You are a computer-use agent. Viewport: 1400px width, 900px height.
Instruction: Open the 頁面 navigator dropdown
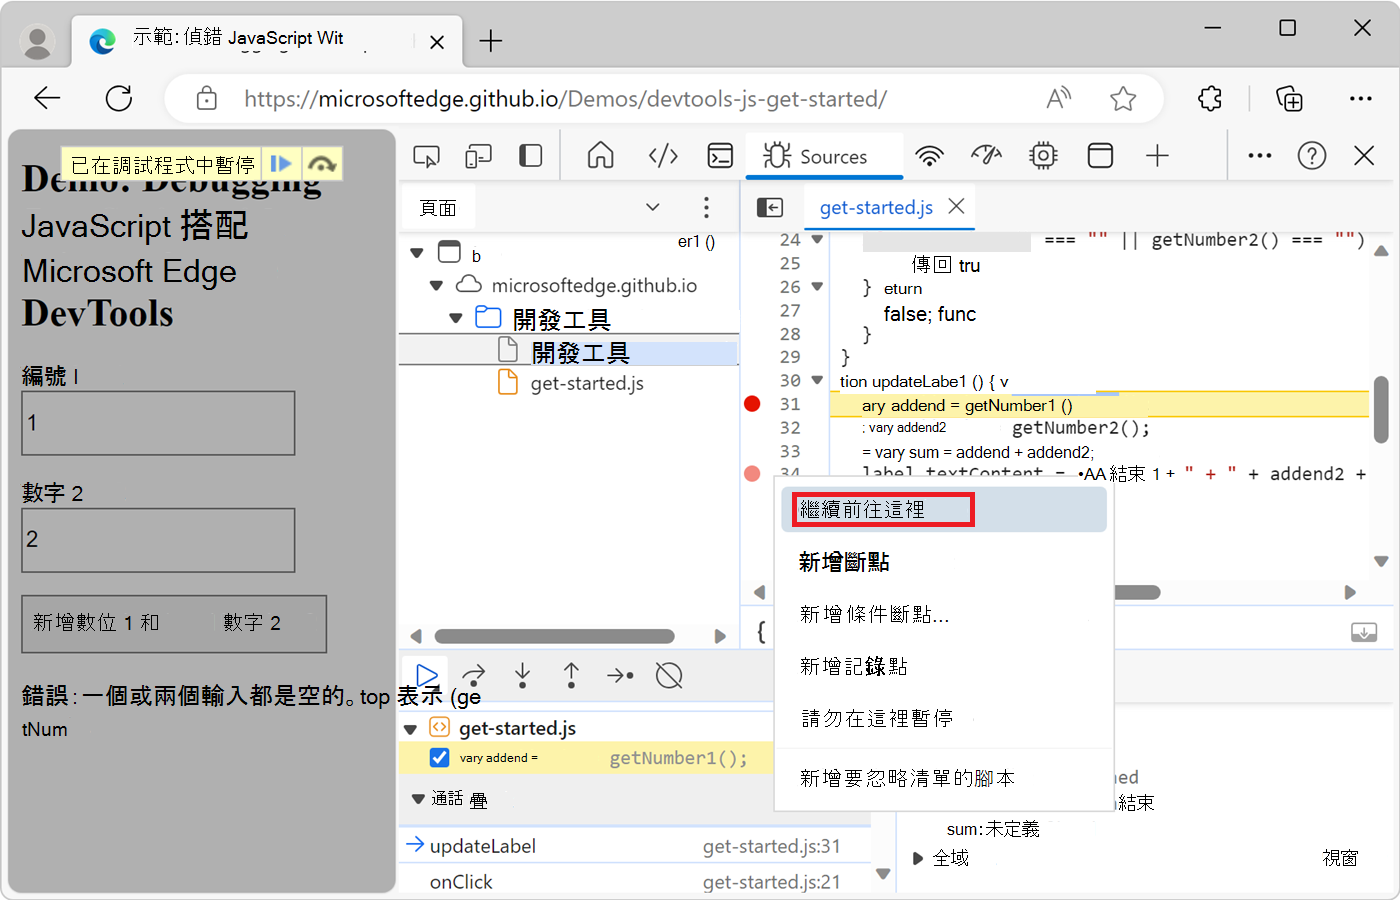click(x=653, y=207)
